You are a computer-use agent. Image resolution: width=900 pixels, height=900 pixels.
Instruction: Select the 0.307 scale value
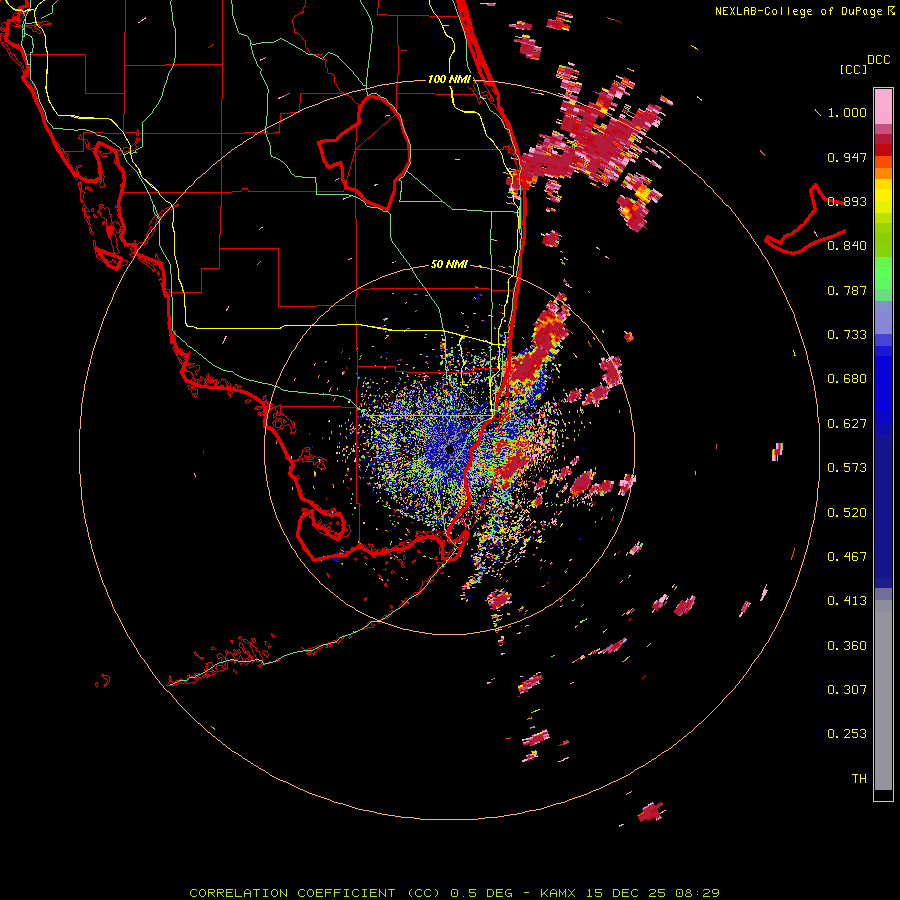[x=847, y=690]
